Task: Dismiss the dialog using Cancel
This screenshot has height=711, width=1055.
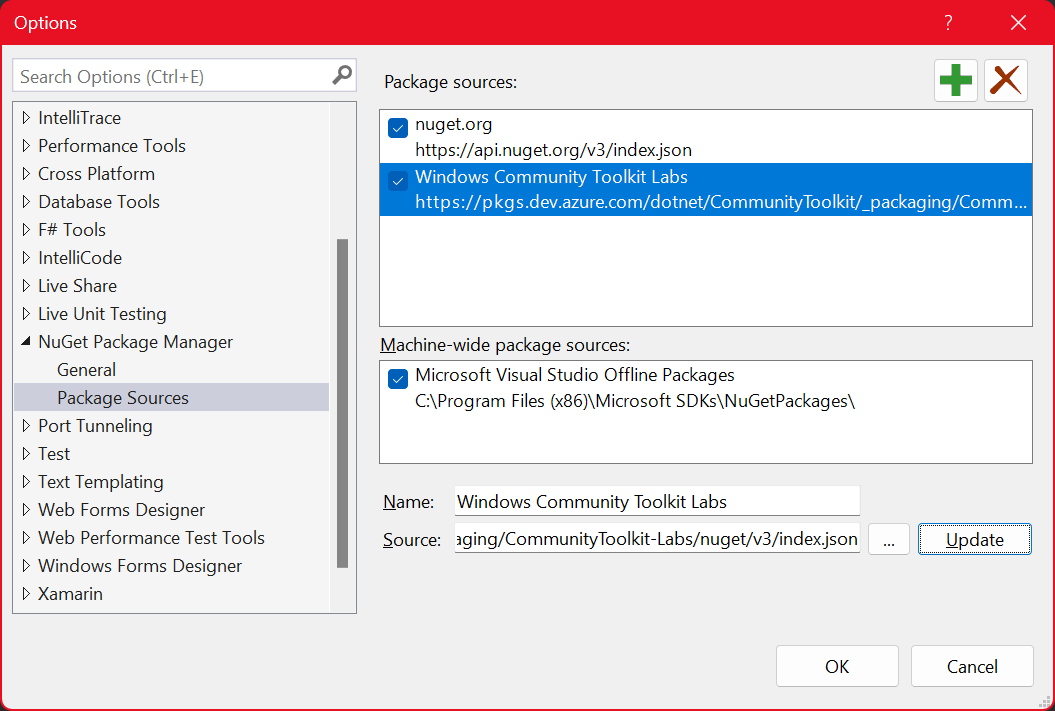Action: point(971,666)
